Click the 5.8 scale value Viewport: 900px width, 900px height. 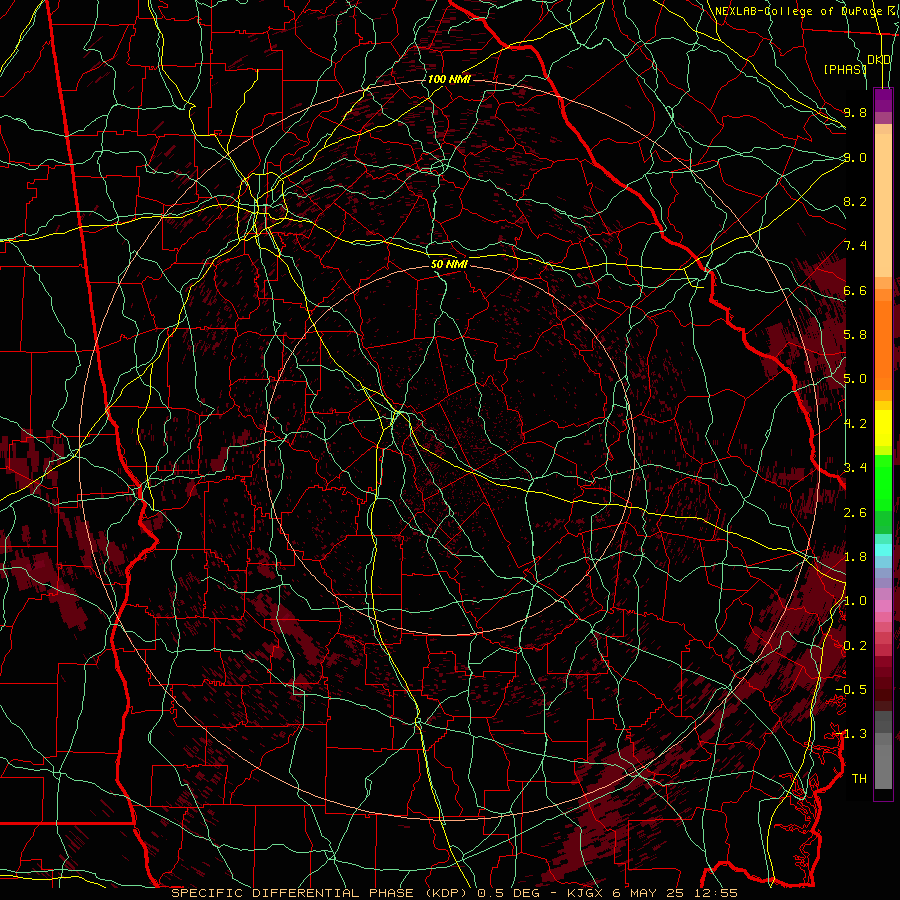855,335
